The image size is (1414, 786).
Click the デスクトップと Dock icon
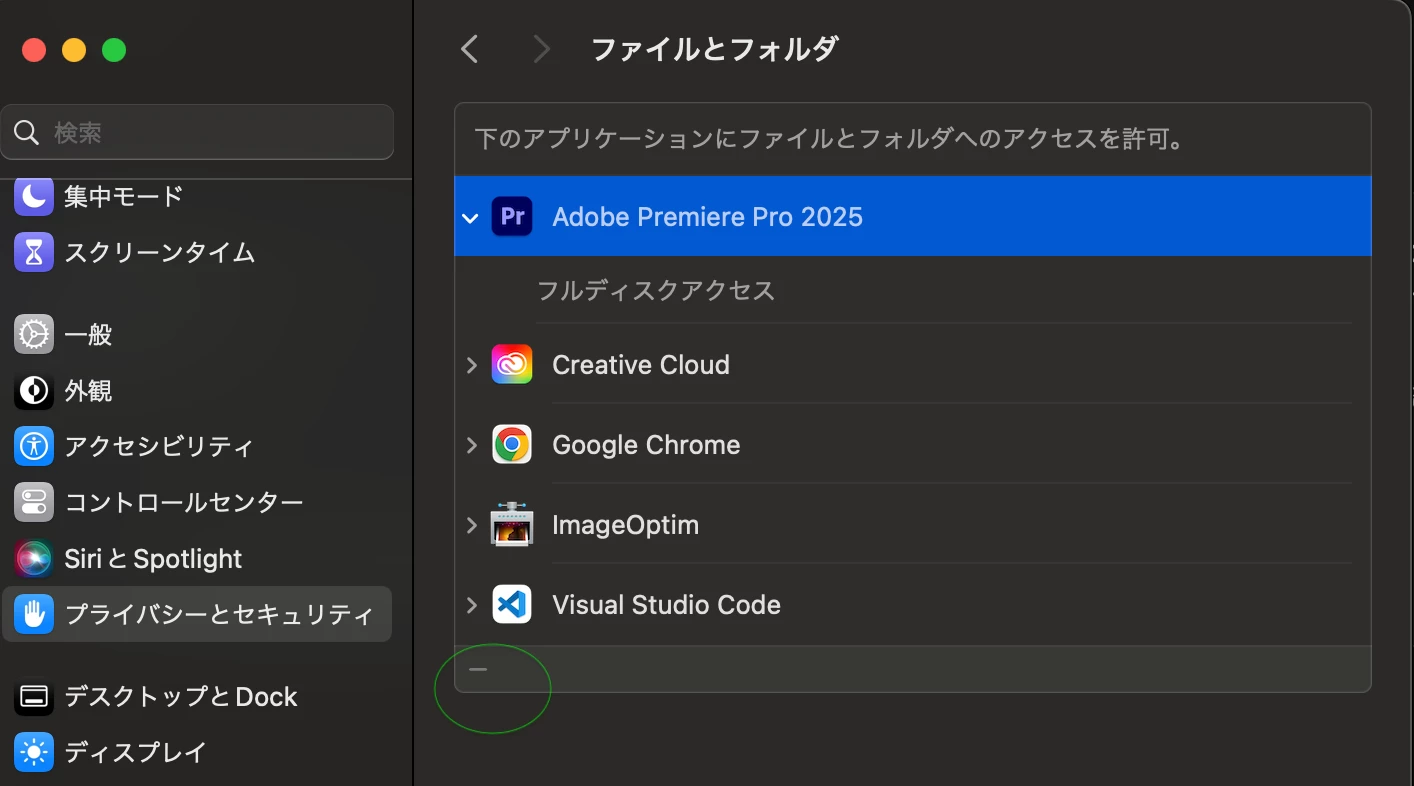tap(34, 697)
